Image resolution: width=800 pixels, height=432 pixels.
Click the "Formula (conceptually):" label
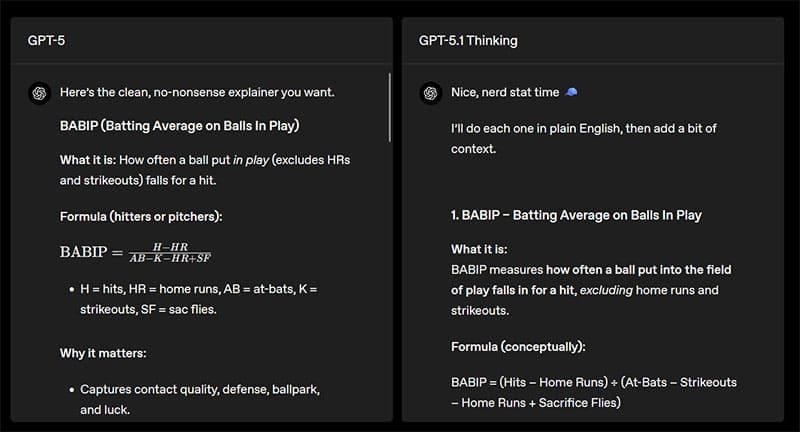[517, 346]
